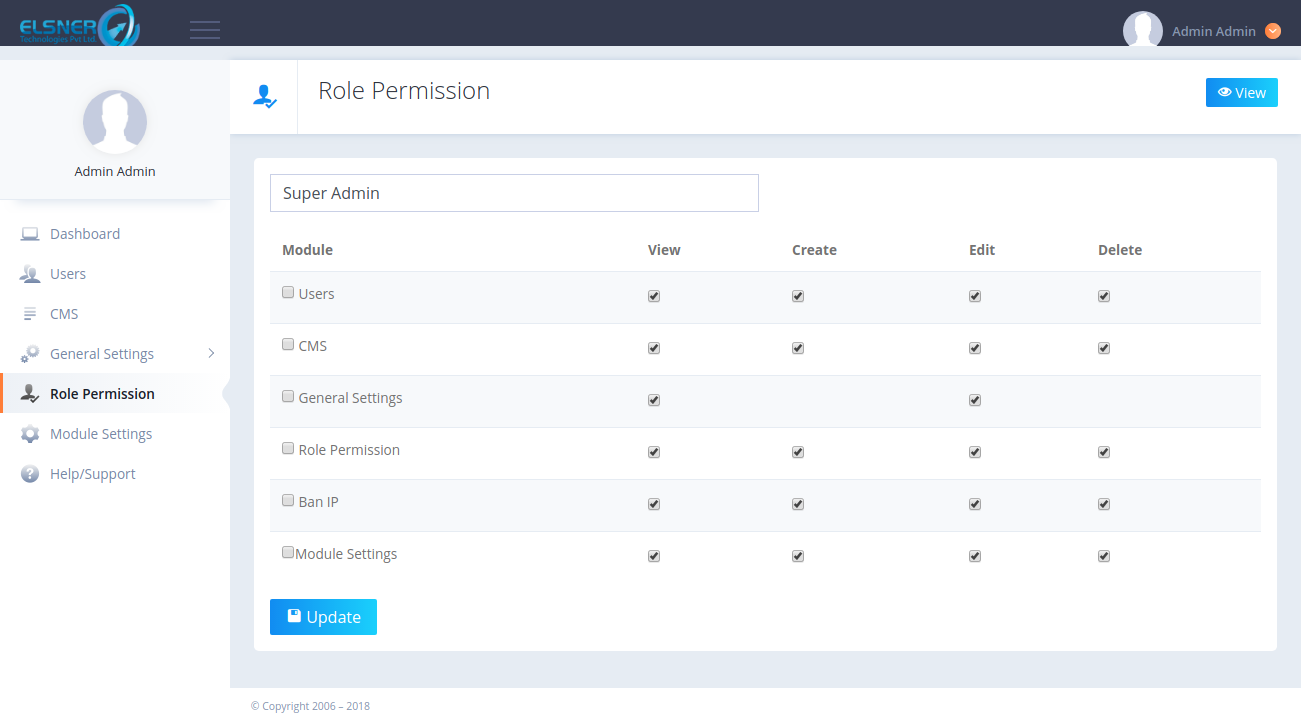Open Role Permission in the sidebar menu
The image size is (1301, 724).
pyautogui.click(x=102, y=394)
